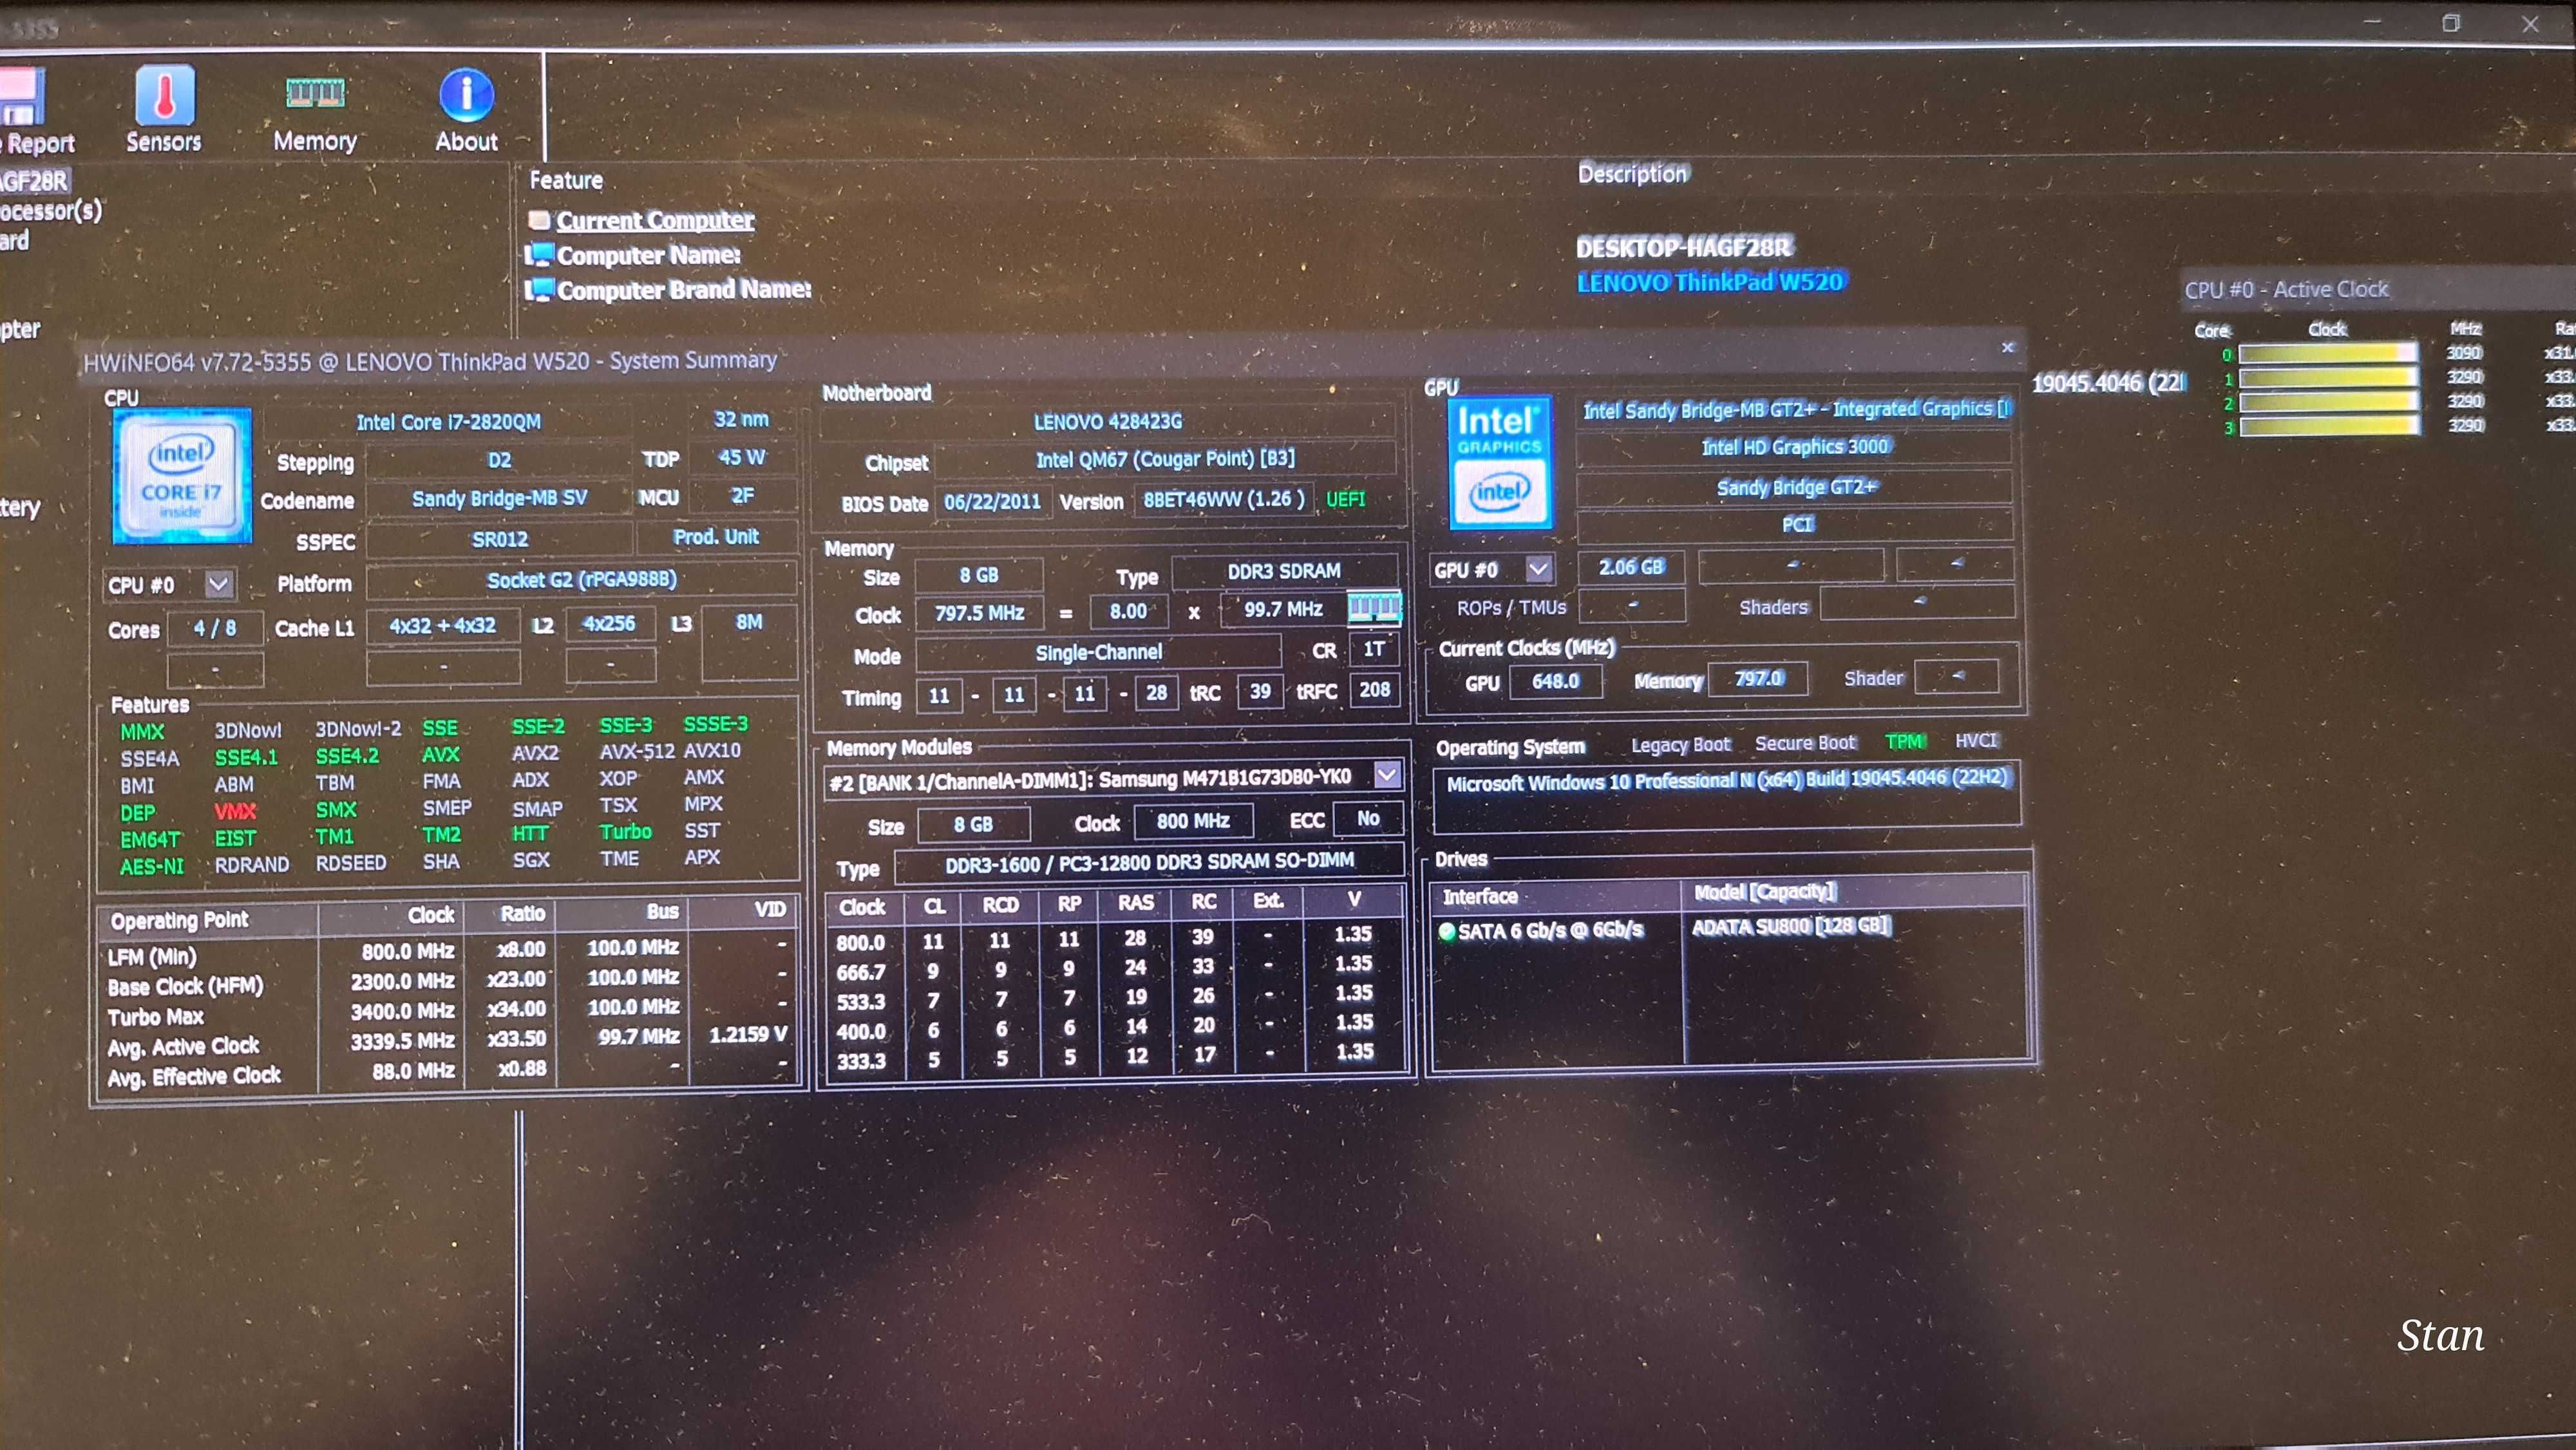This screenshot has height=1450, width=2576.
Task: Click DESKTOP-HAGF28R computer name field
Action: tap(1683, 247)
